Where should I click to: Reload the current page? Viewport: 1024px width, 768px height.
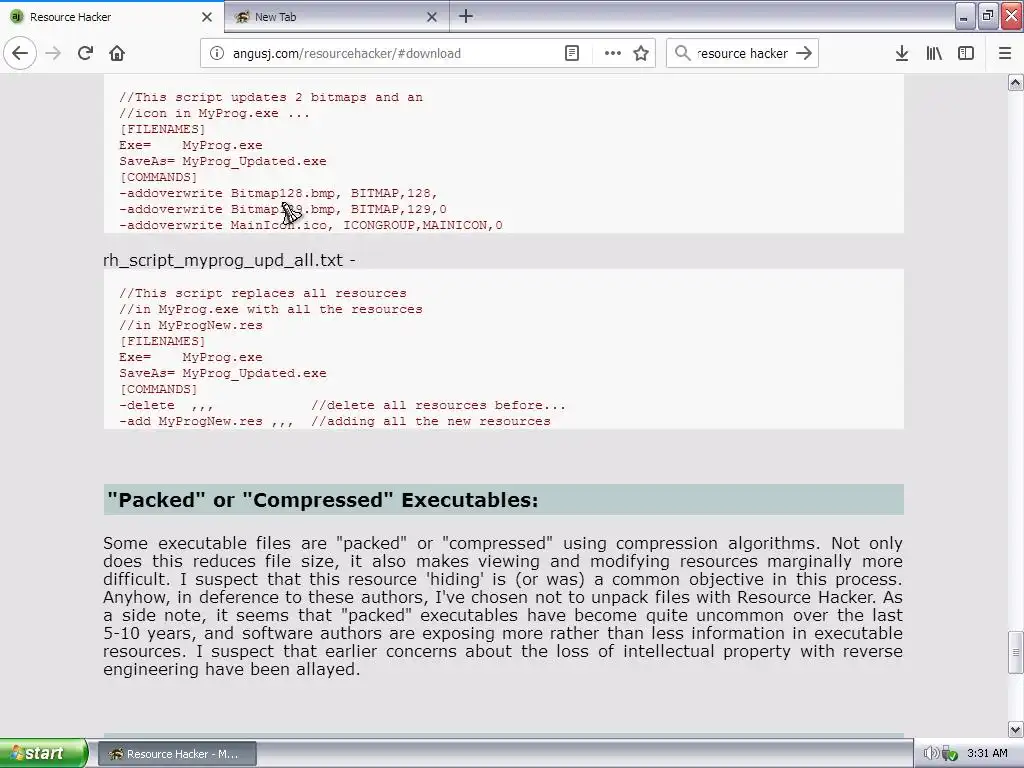click(85, 53)
